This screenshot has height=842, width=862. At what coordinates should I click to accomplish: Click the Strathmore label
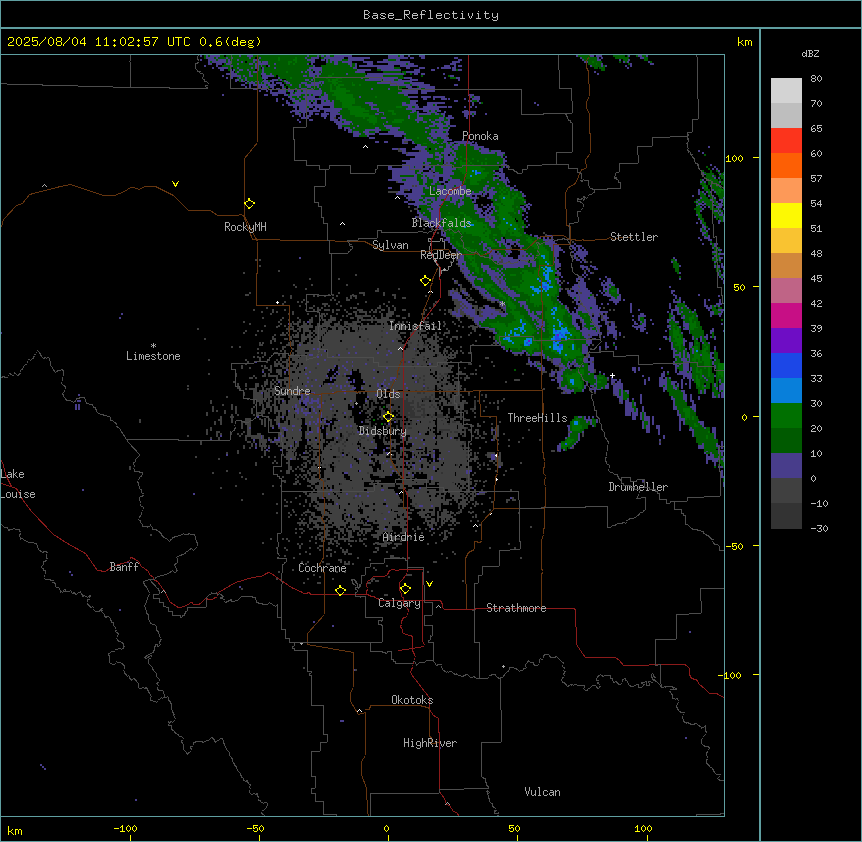click(x=516, y=608)
